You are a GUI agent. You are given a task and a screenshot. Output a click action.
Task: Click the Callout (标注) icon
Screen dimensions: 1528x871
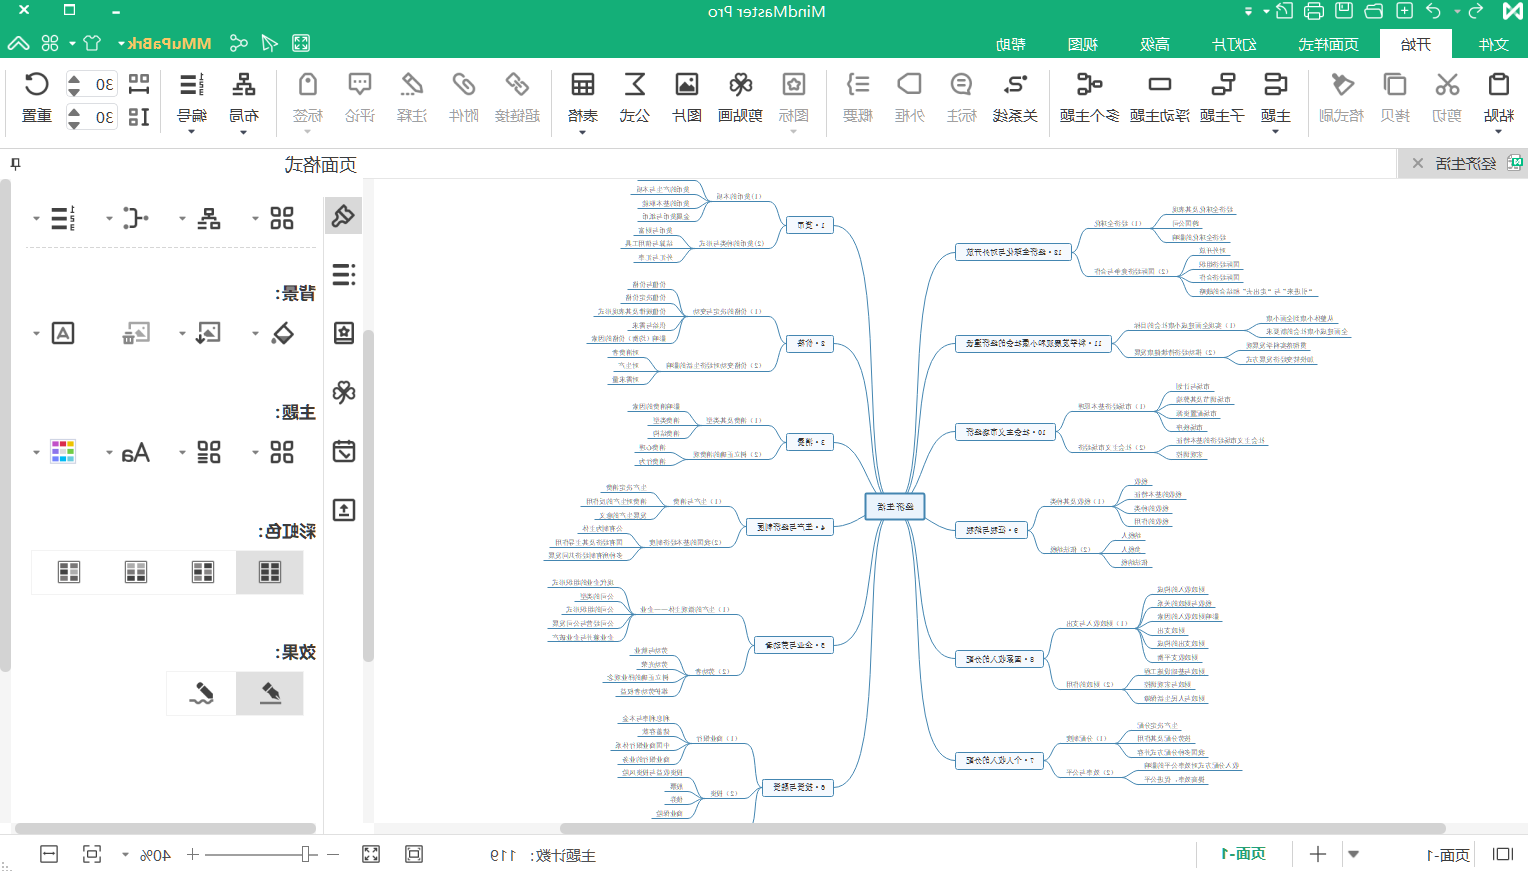tap(961, 85)
